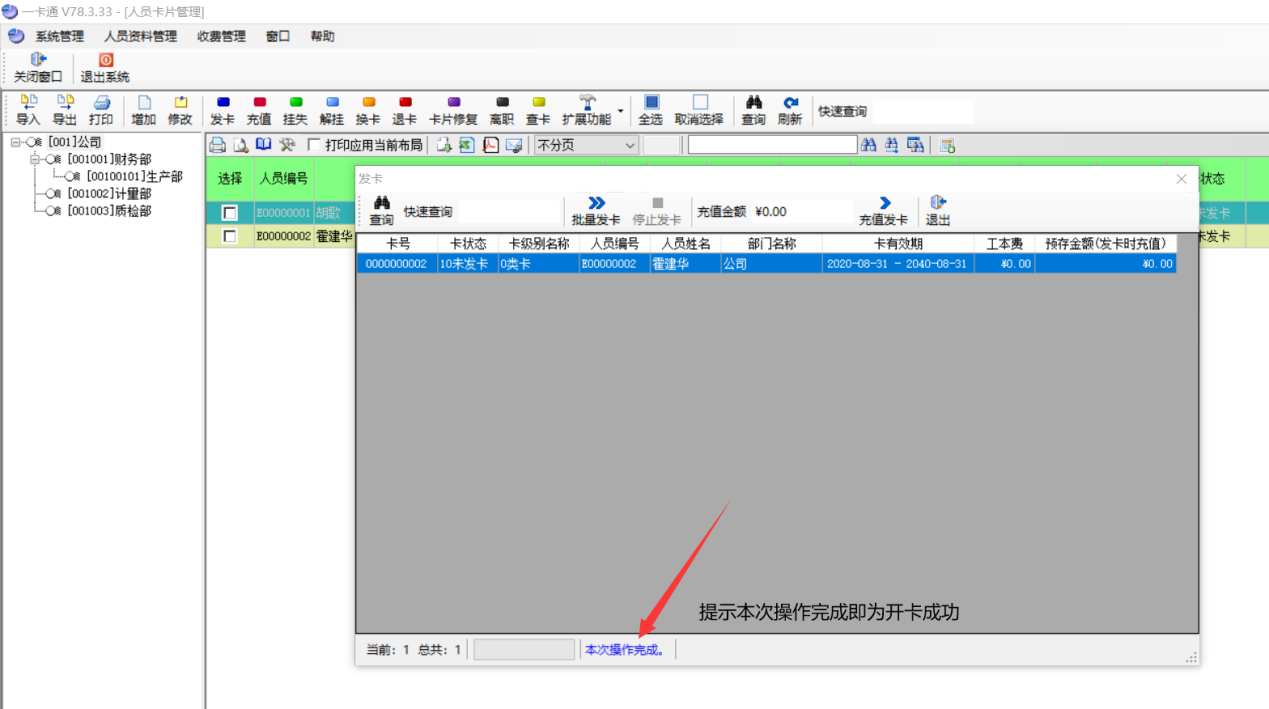Open the 系统管理 menu
The width and height of the screenshot is (1269, 709).
[59, 36]
